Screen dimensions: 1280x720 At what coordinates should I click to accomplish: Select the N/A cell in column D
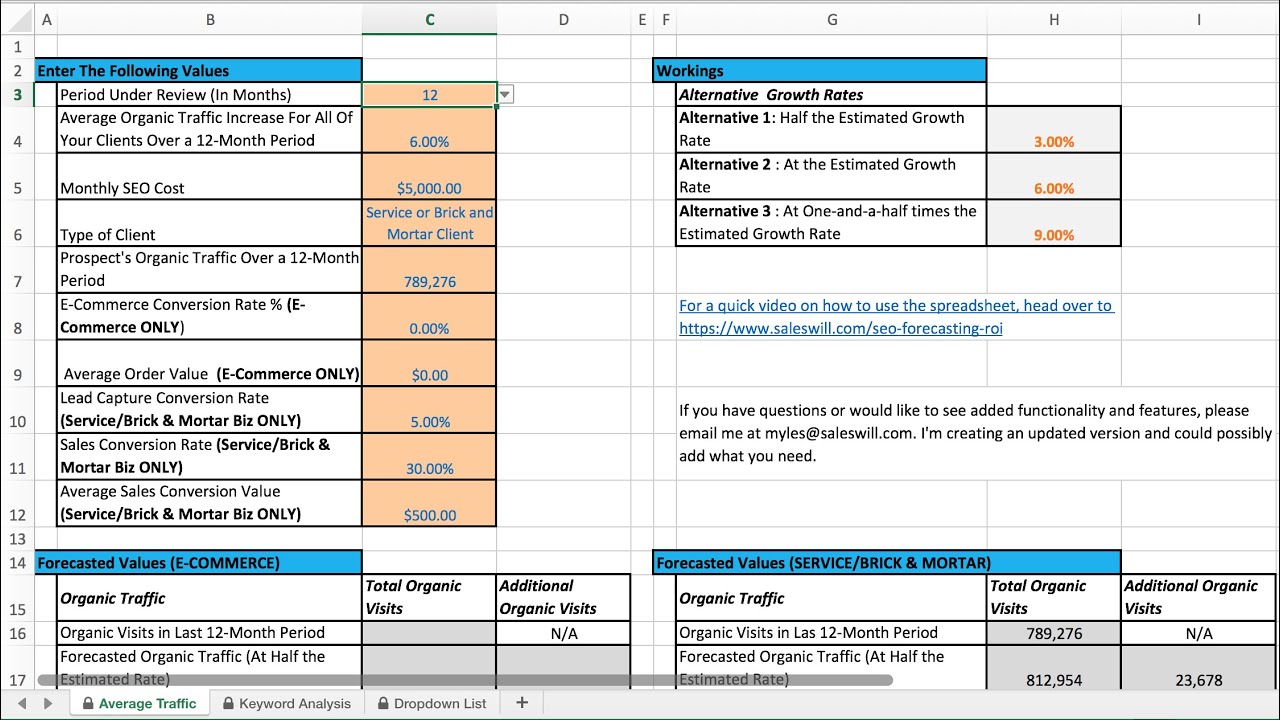564,633
